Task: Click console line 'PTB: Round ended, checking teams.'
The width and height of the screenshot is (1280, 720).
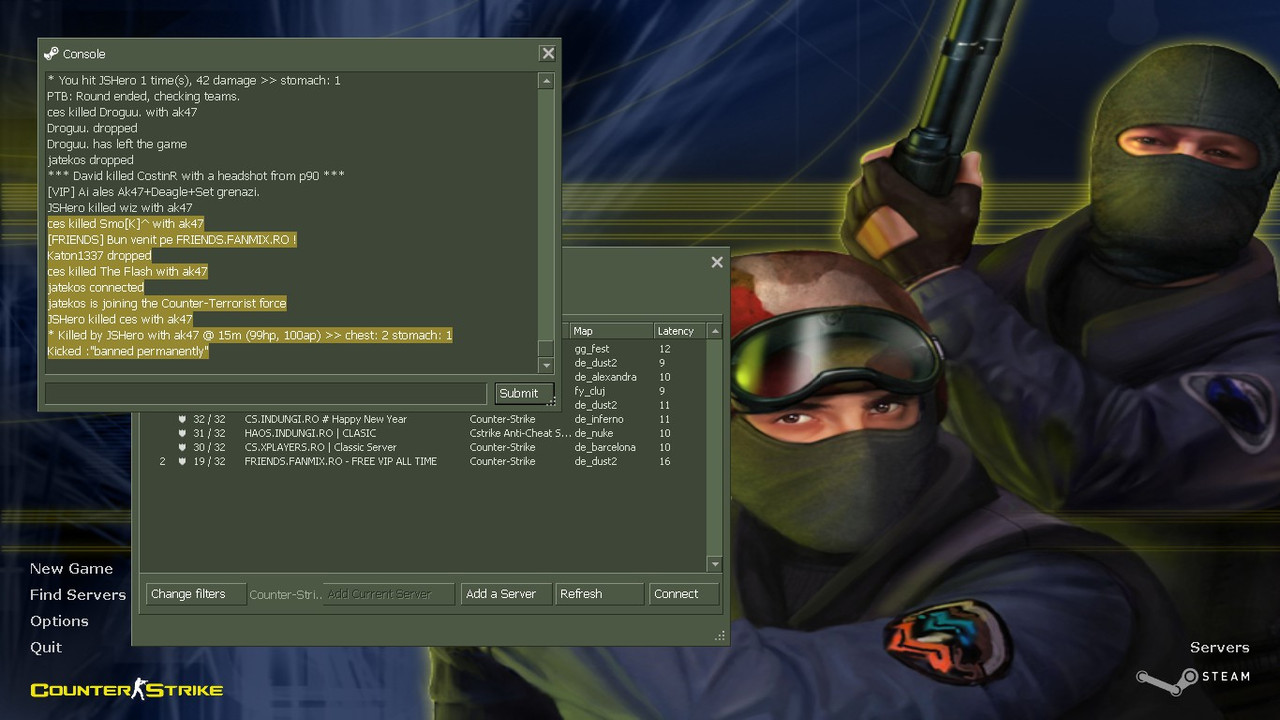Action: (x=143, y=96)
